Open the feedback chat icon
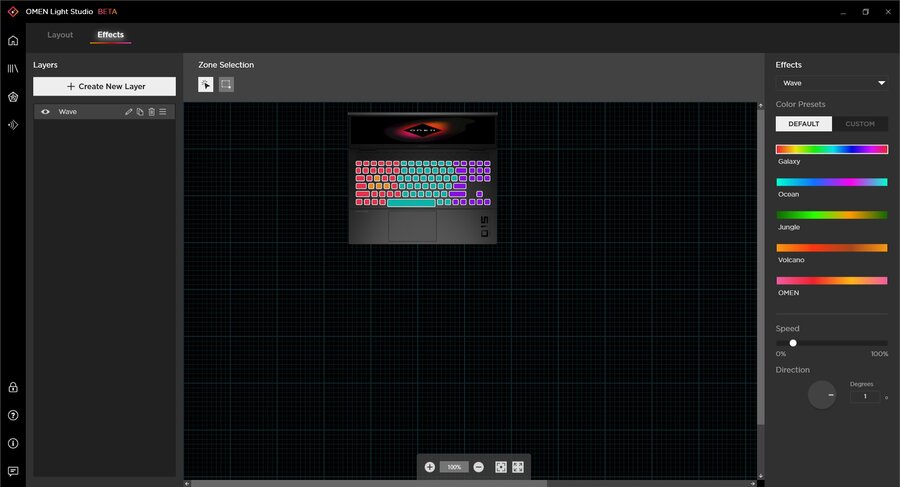Screen dimensions: 900x487 coord(13,471)
